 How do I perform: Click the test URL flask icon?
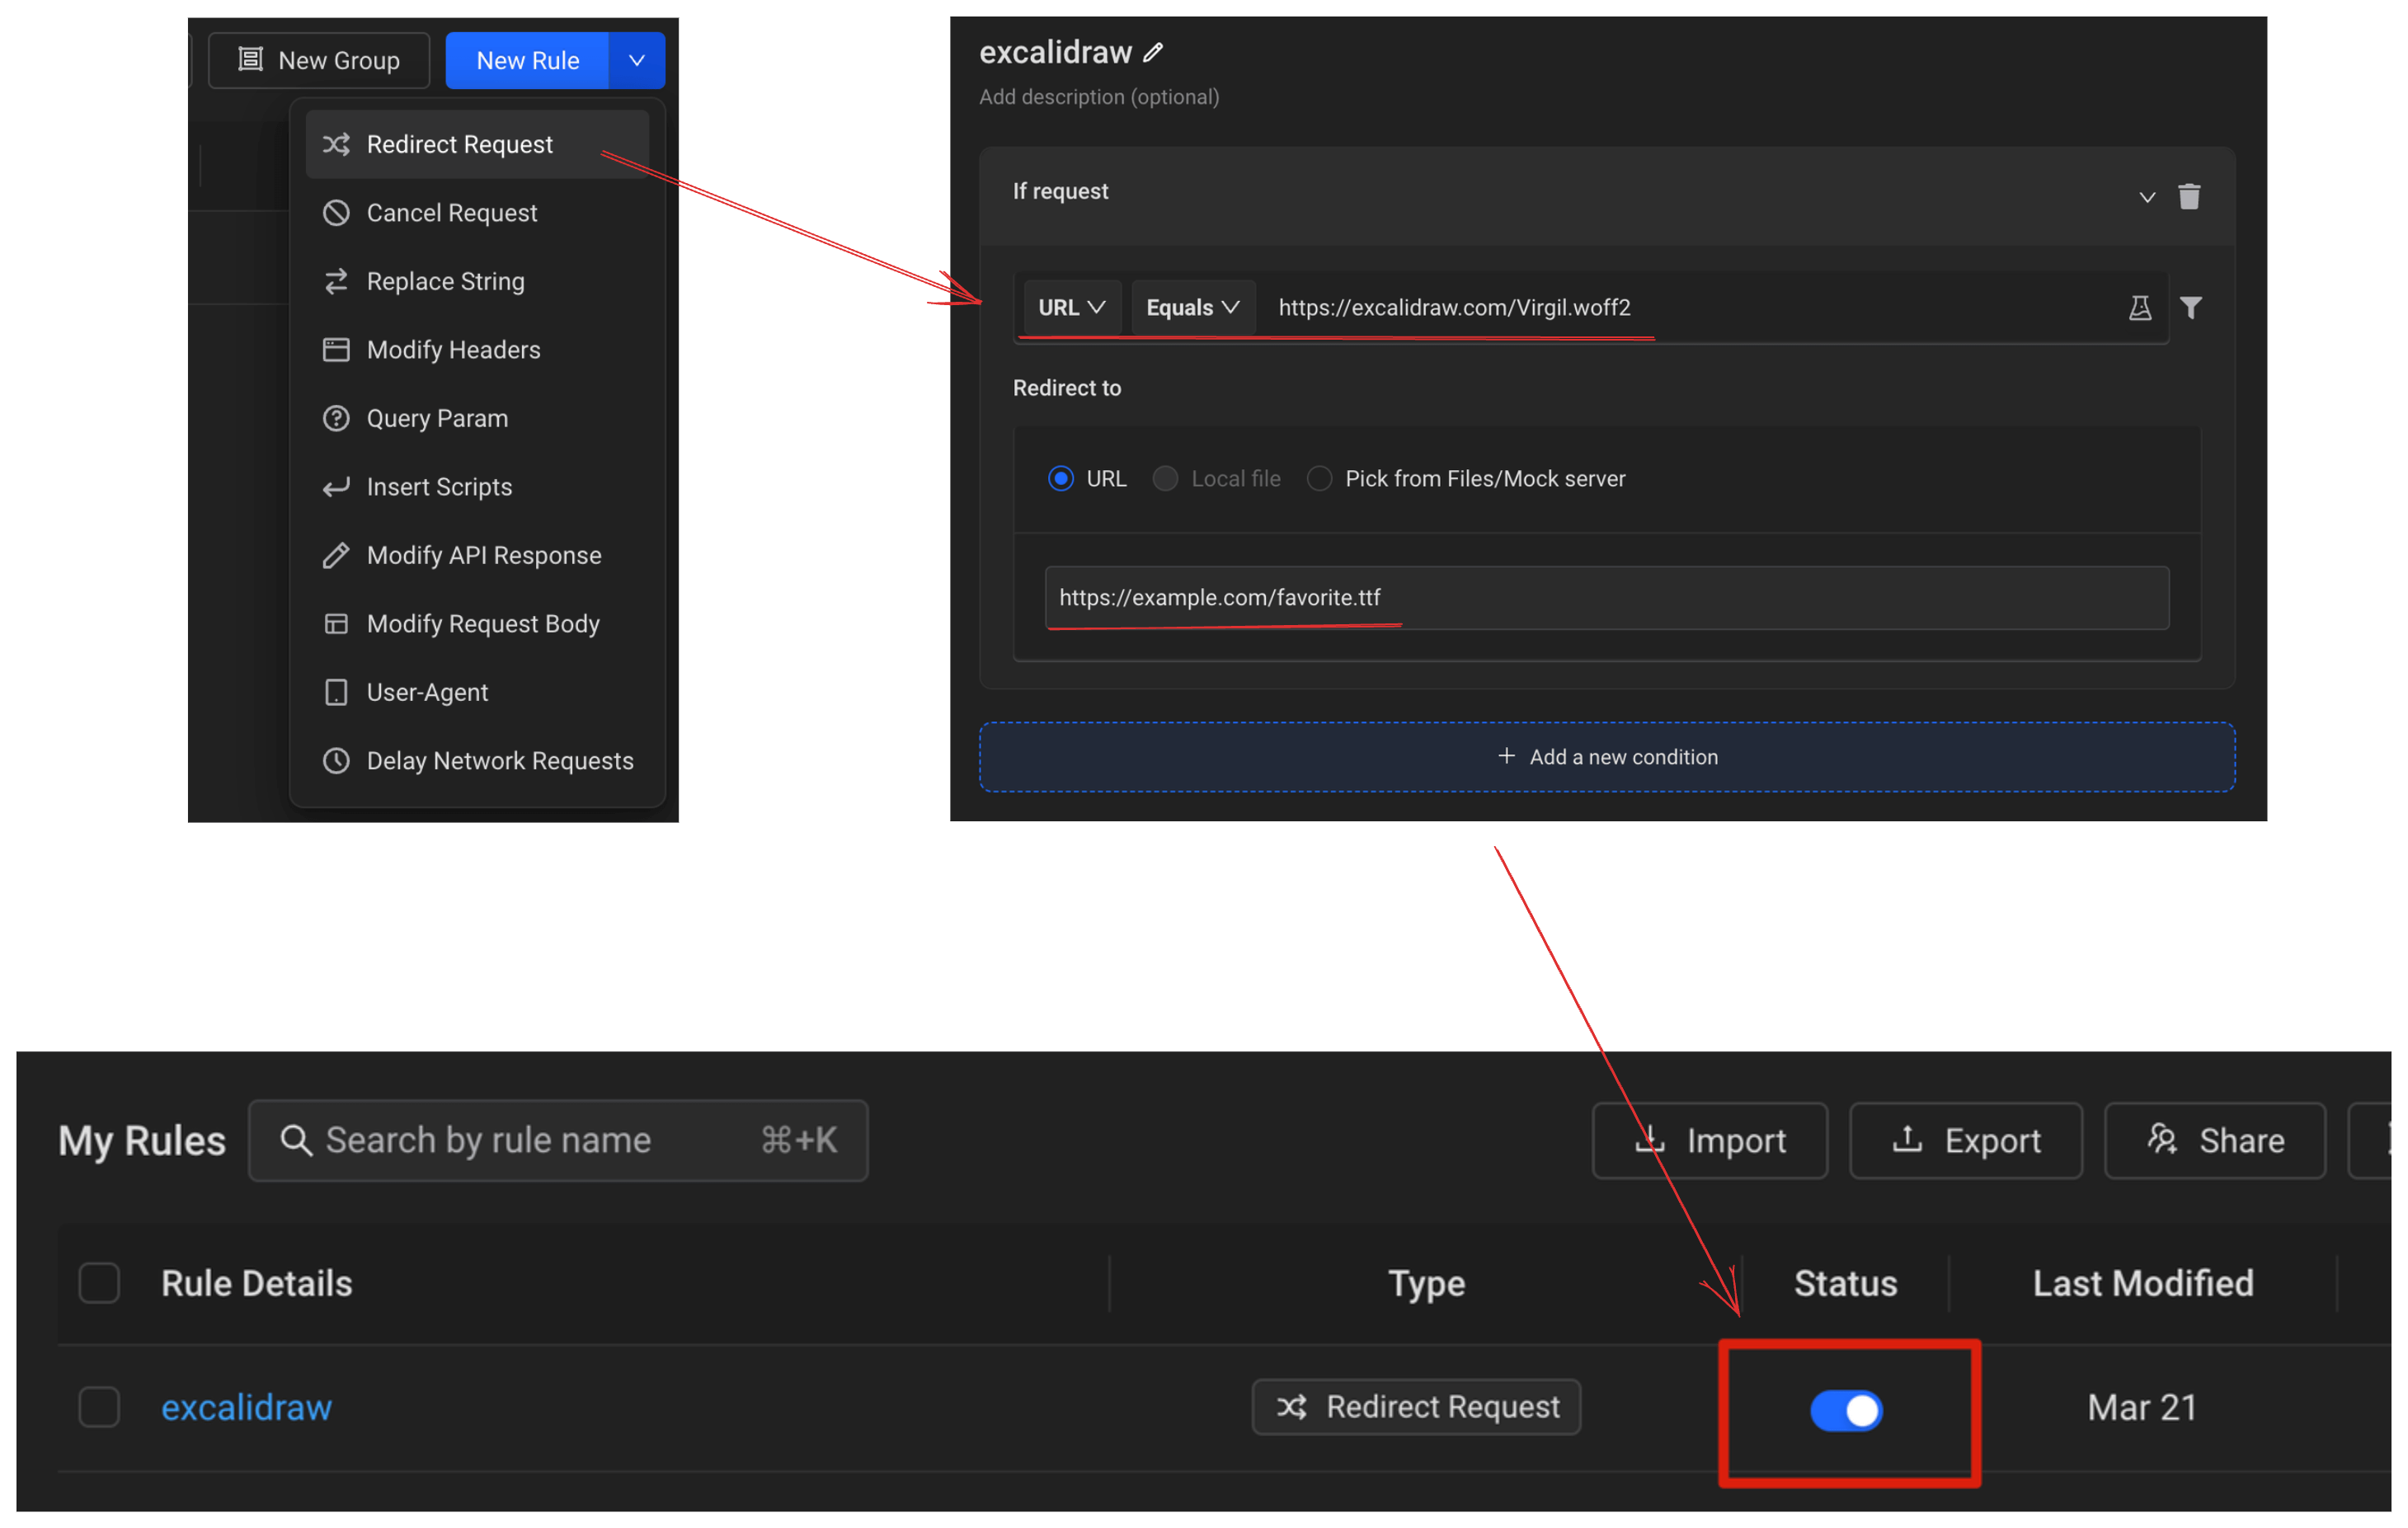(2140, 307)
